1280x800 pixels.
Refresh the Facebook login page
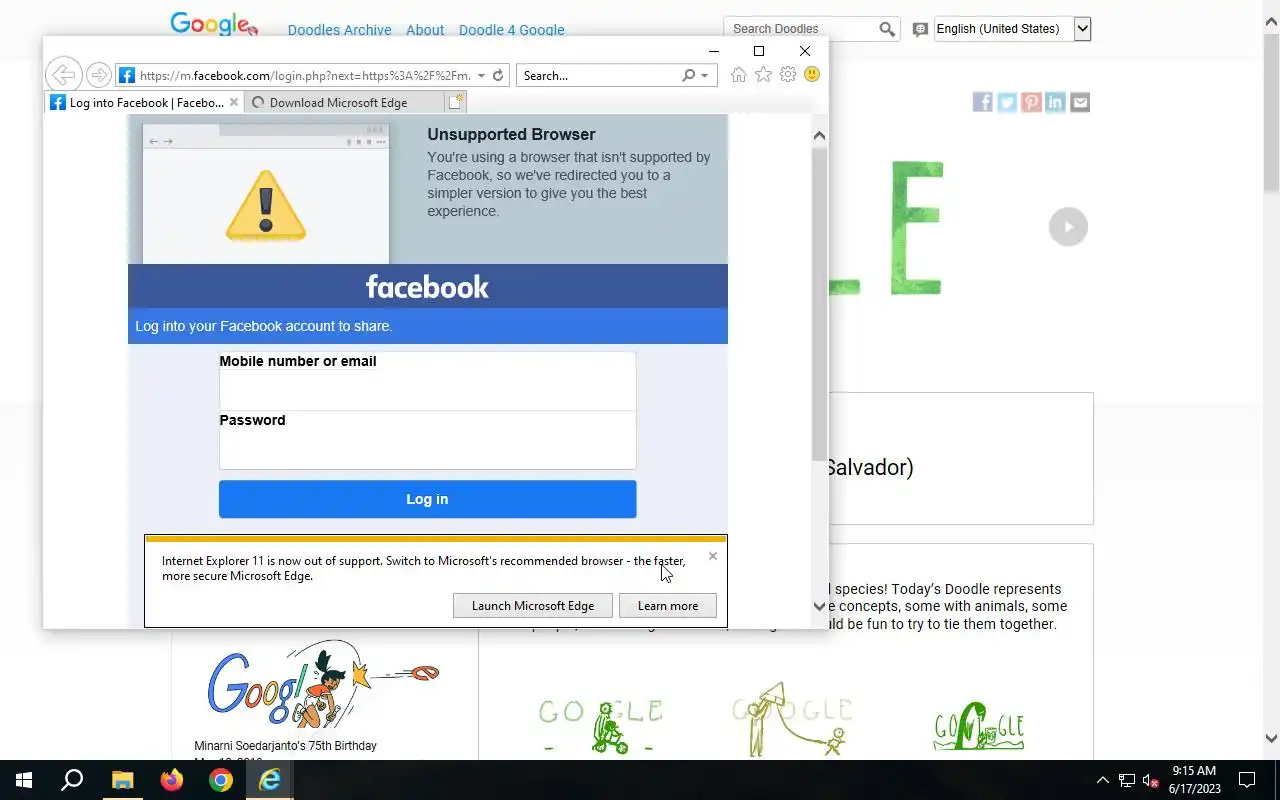[x=498, y=75]
